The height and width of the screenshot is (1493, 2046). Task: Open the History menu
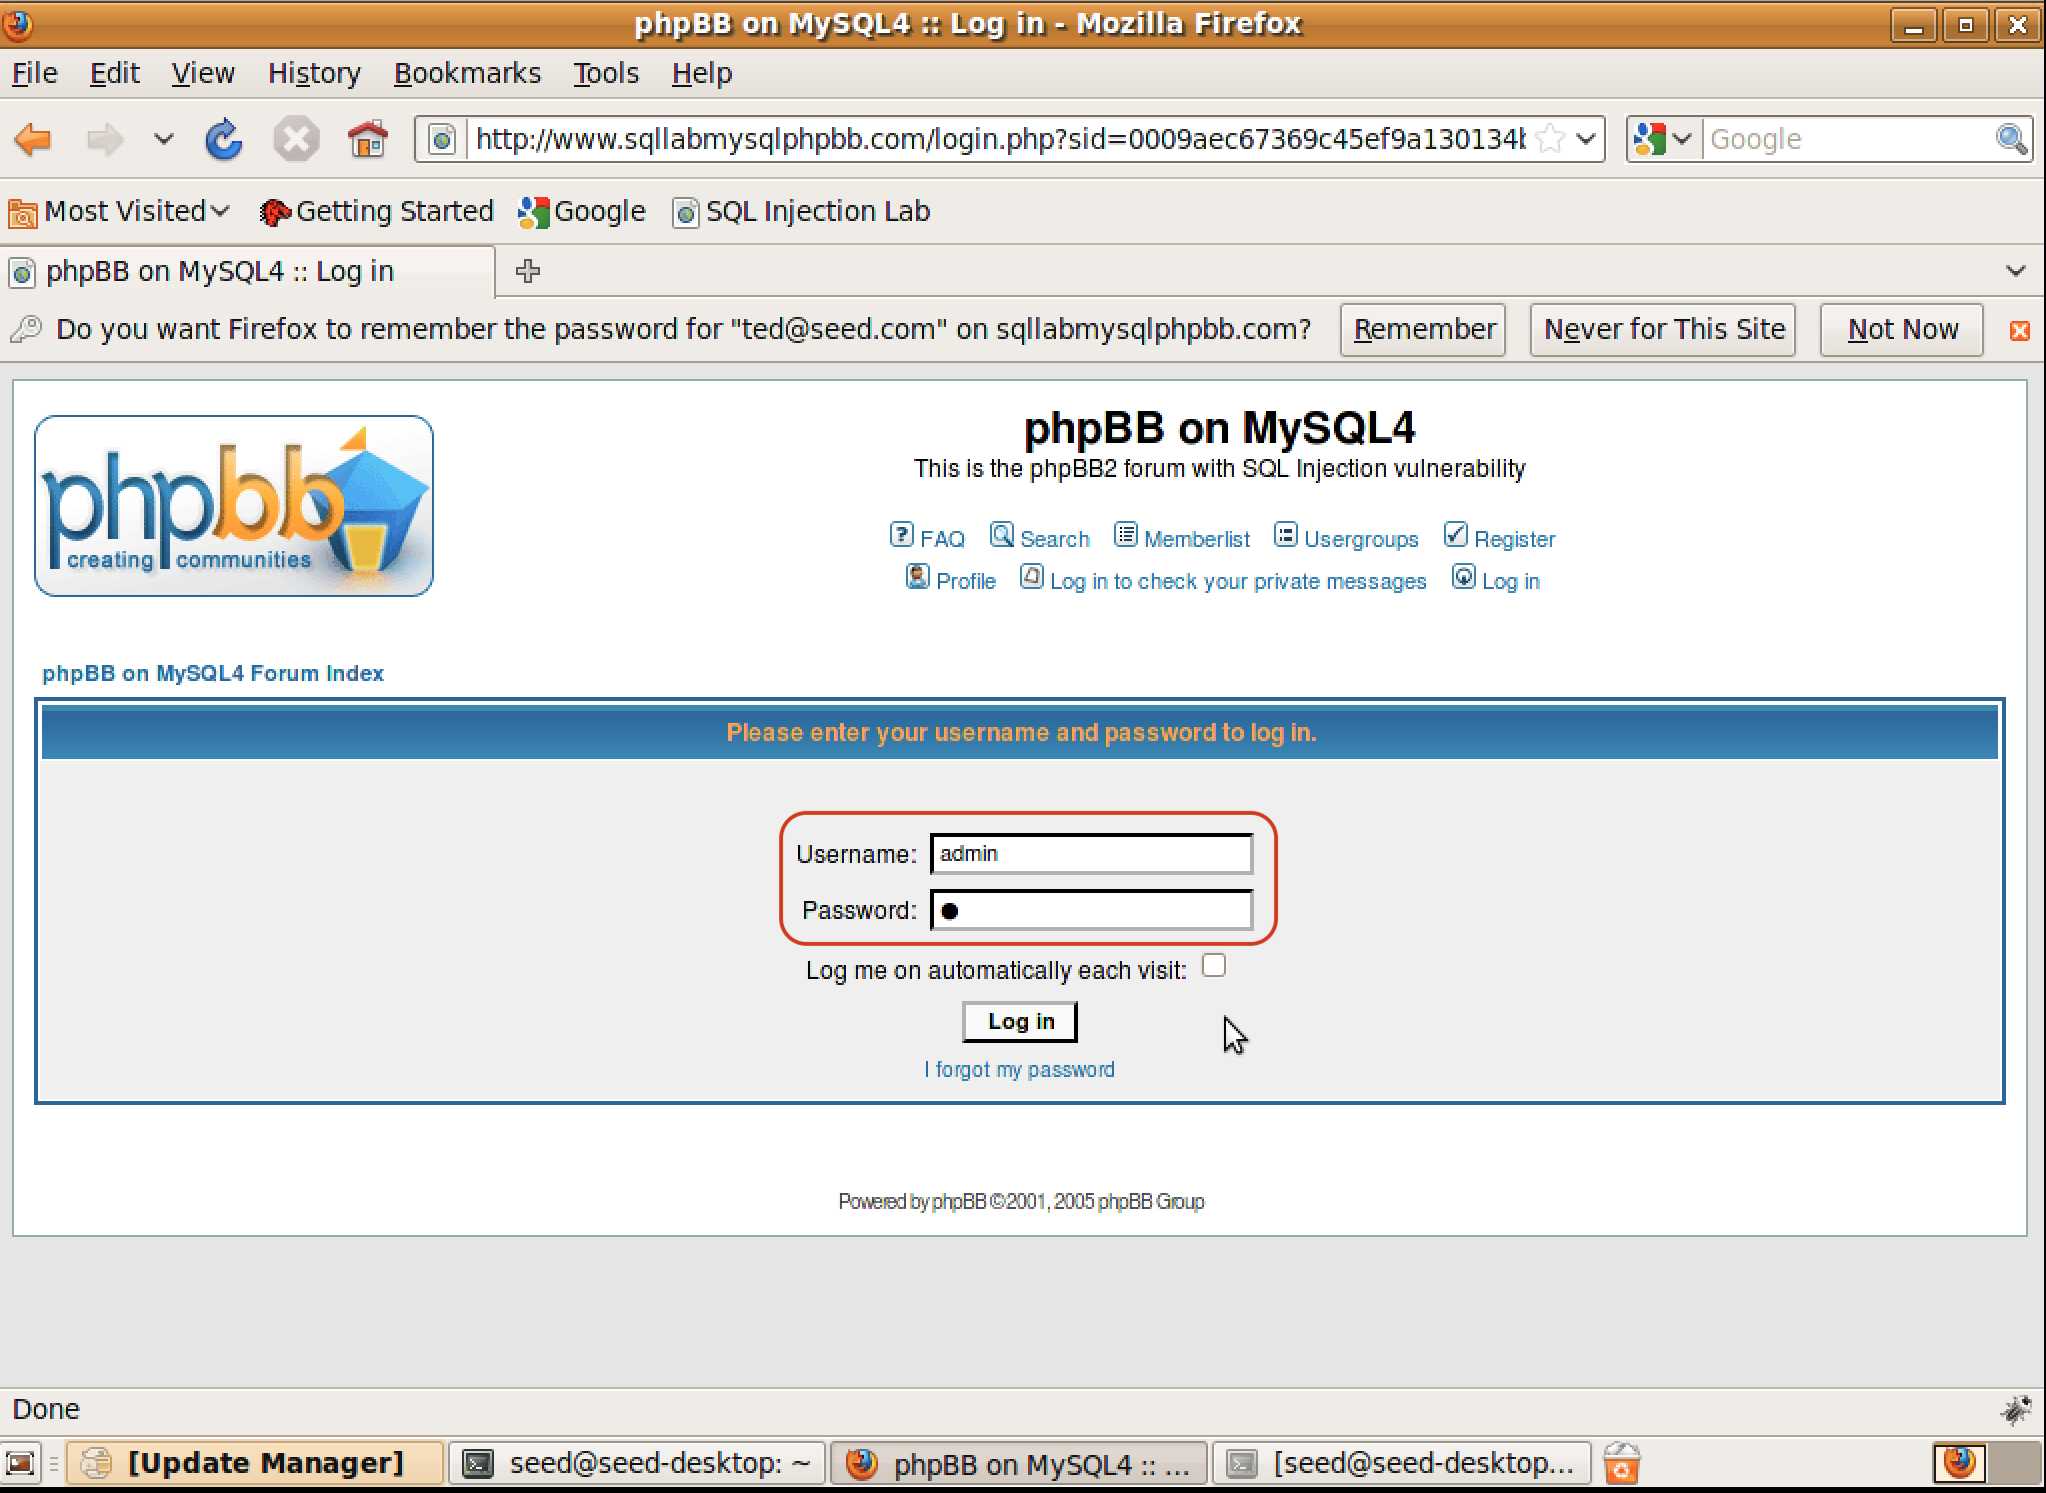(314, 73)
